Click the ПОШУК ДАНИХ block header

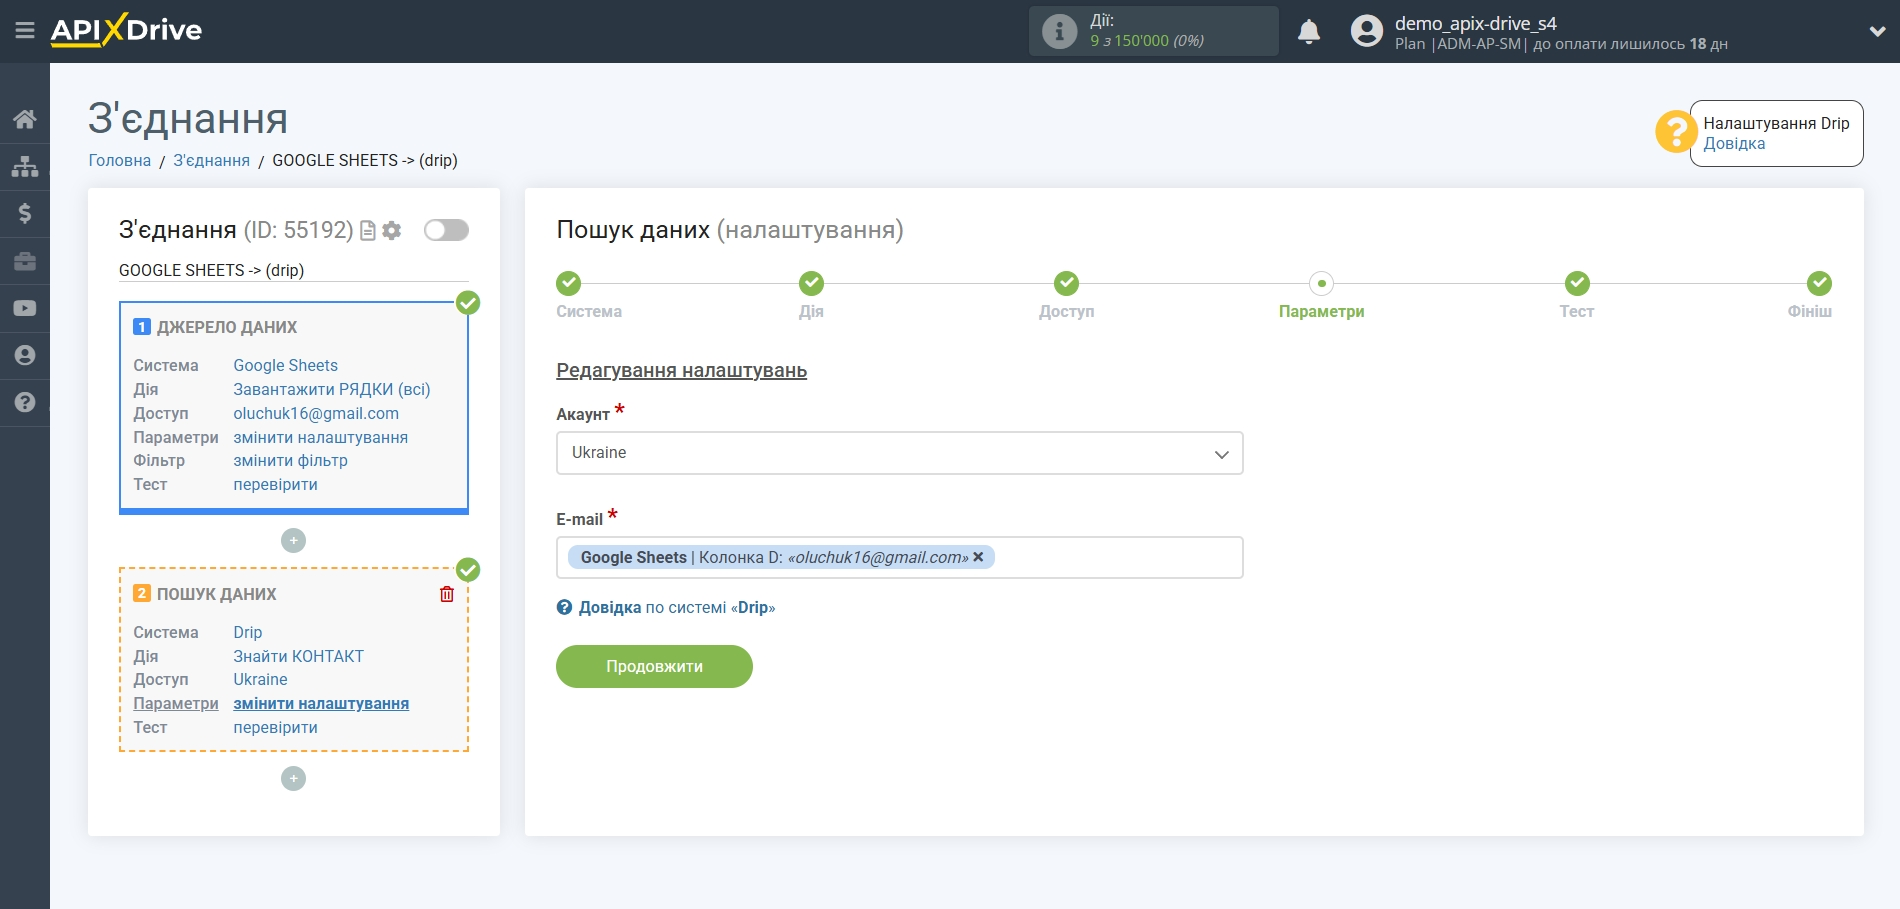[216, 594]
